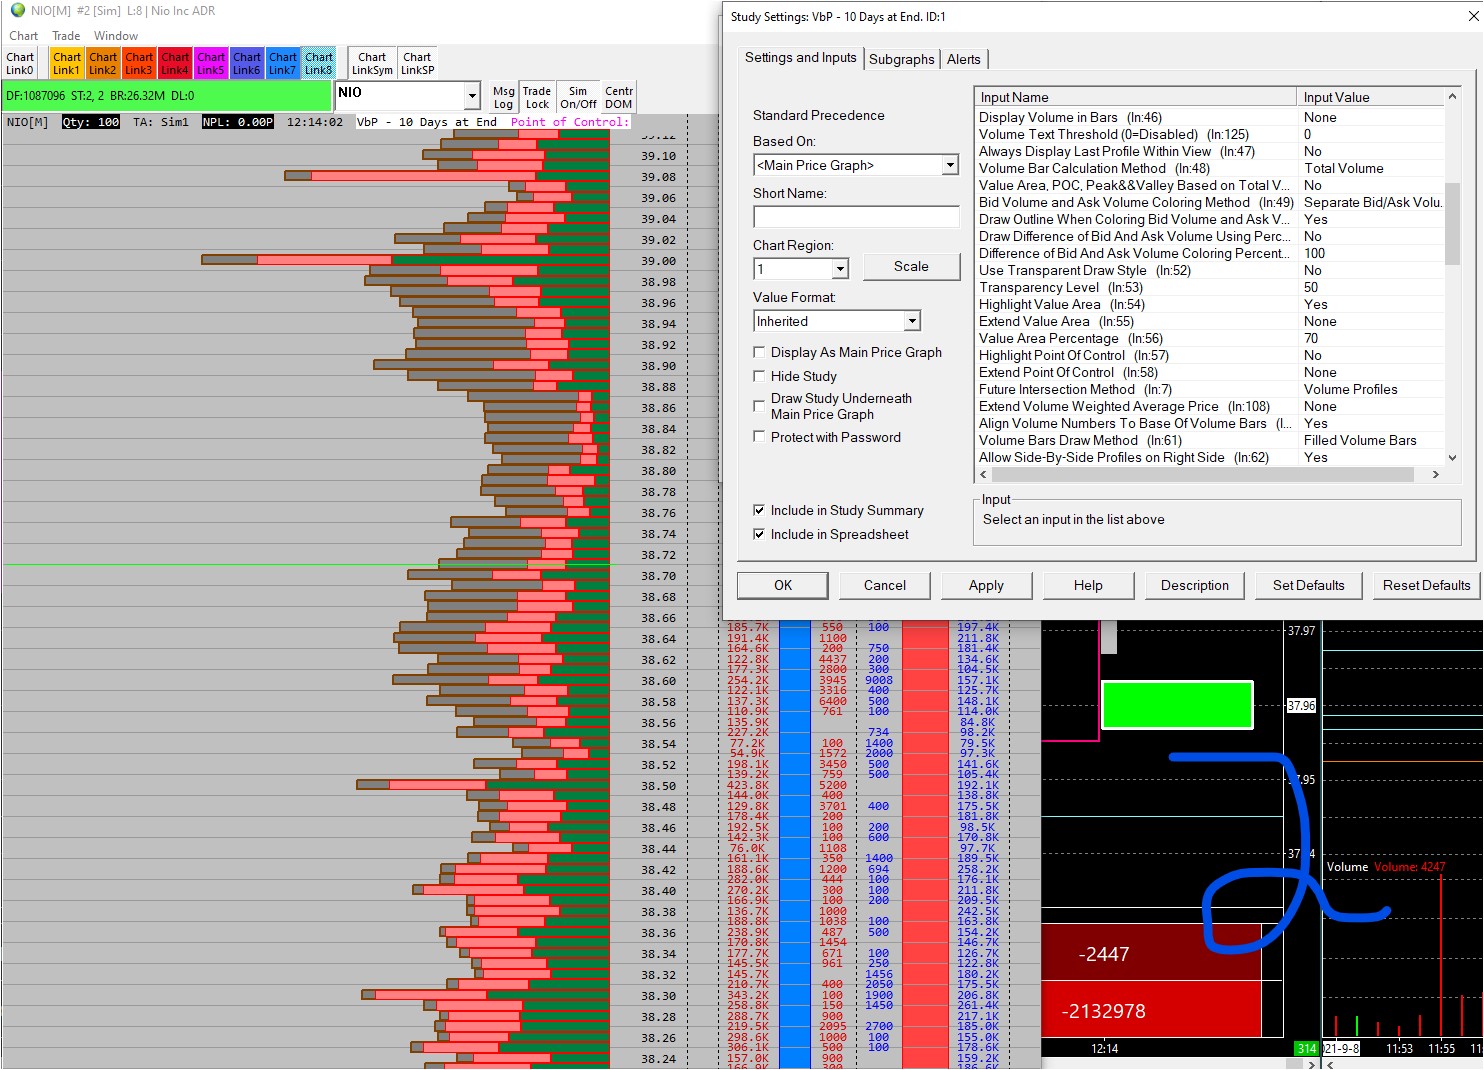Open the Msg Log
This screenshot has width=1484, height=1070.
pos(503,97)
